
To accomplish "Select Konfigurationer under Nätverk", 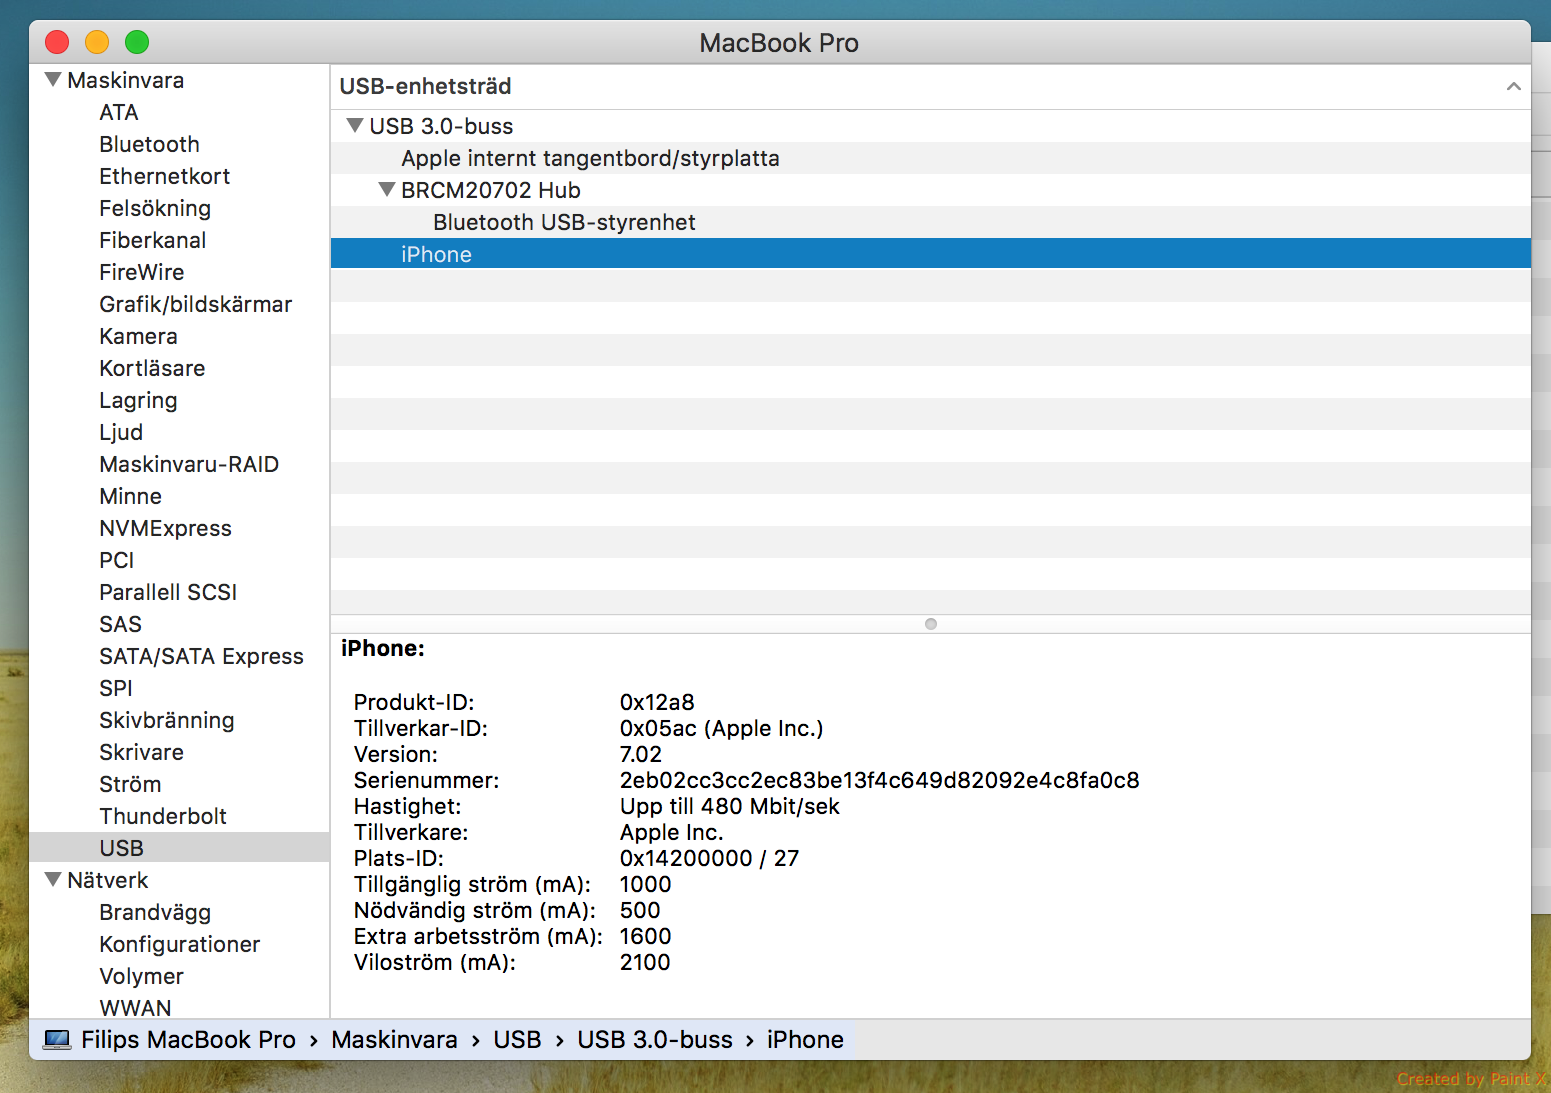I will pyautogui.click(x=179, y=944).
